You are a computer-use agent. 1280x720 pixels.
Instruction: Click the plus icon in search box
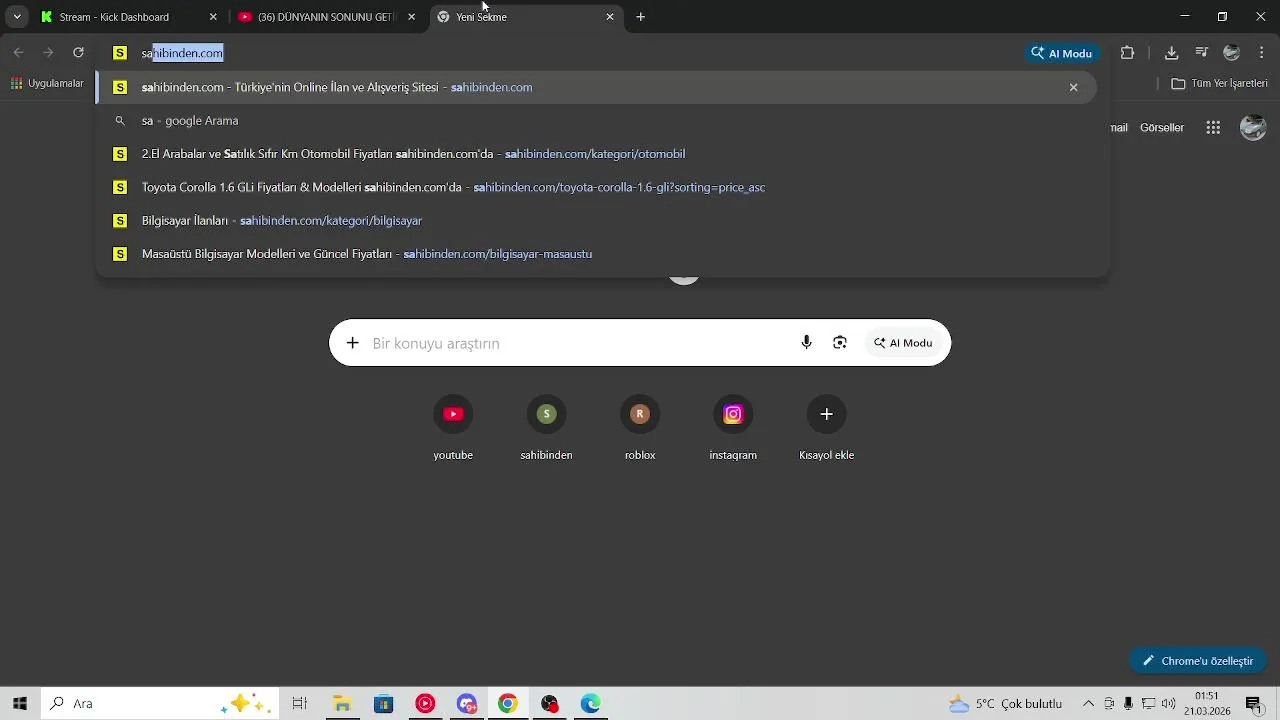pyautogui.click(x=352, y=343)
